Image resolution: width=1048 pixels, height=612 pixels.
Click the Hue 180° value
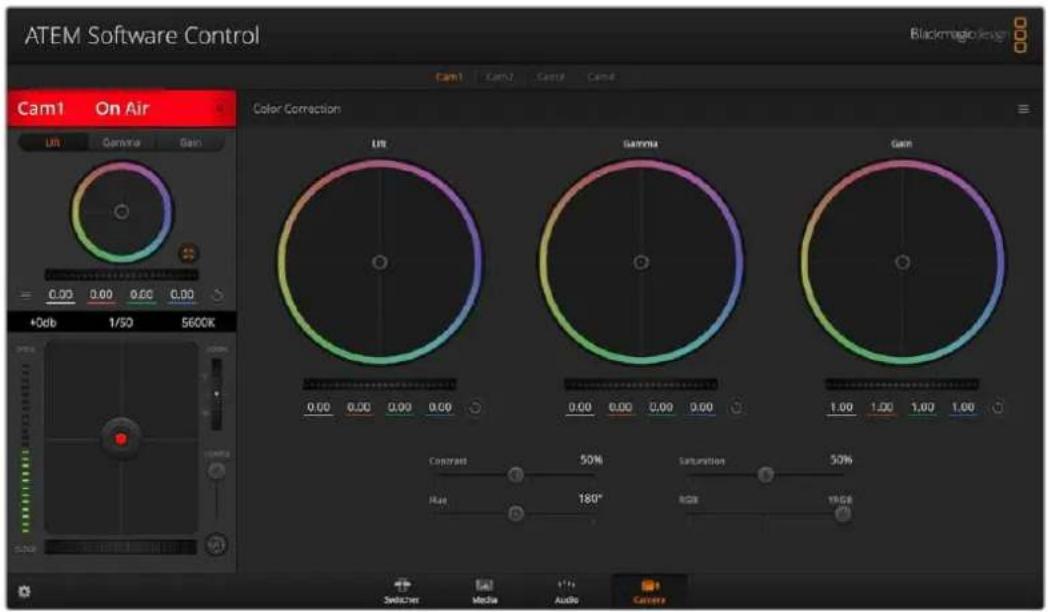[590, 498]
